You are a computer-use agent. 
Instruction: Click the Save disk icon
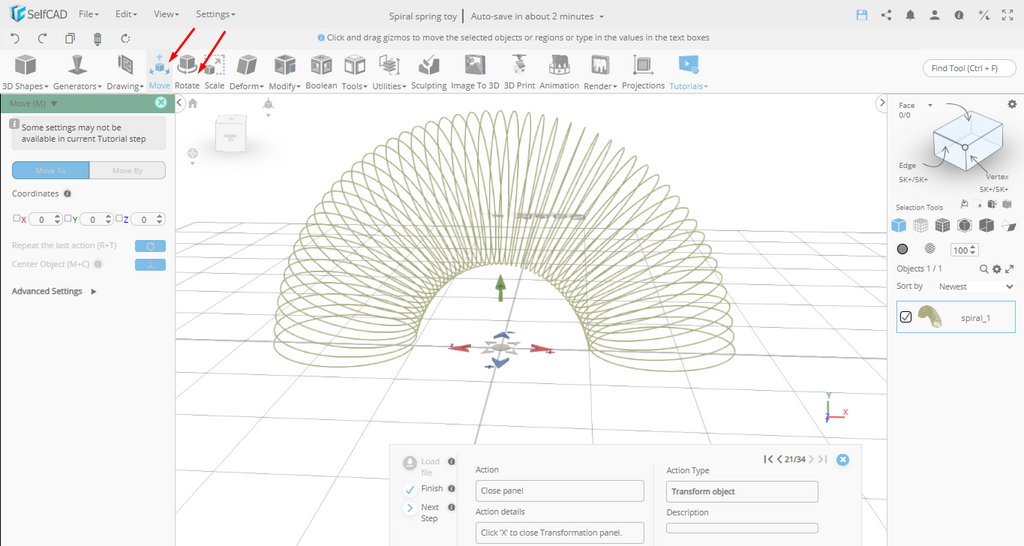point(862,15)
